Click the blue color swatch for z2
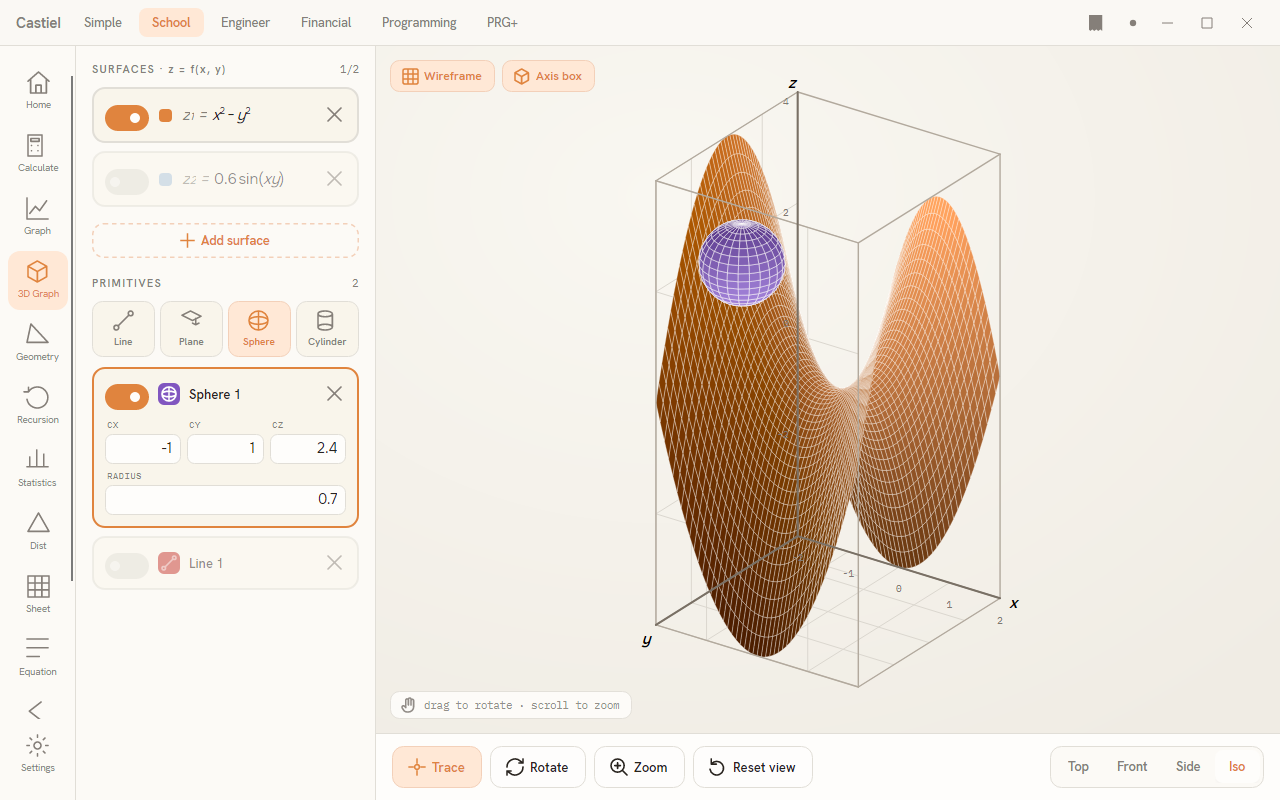The image size is (1280, 800). click(166, 179)
